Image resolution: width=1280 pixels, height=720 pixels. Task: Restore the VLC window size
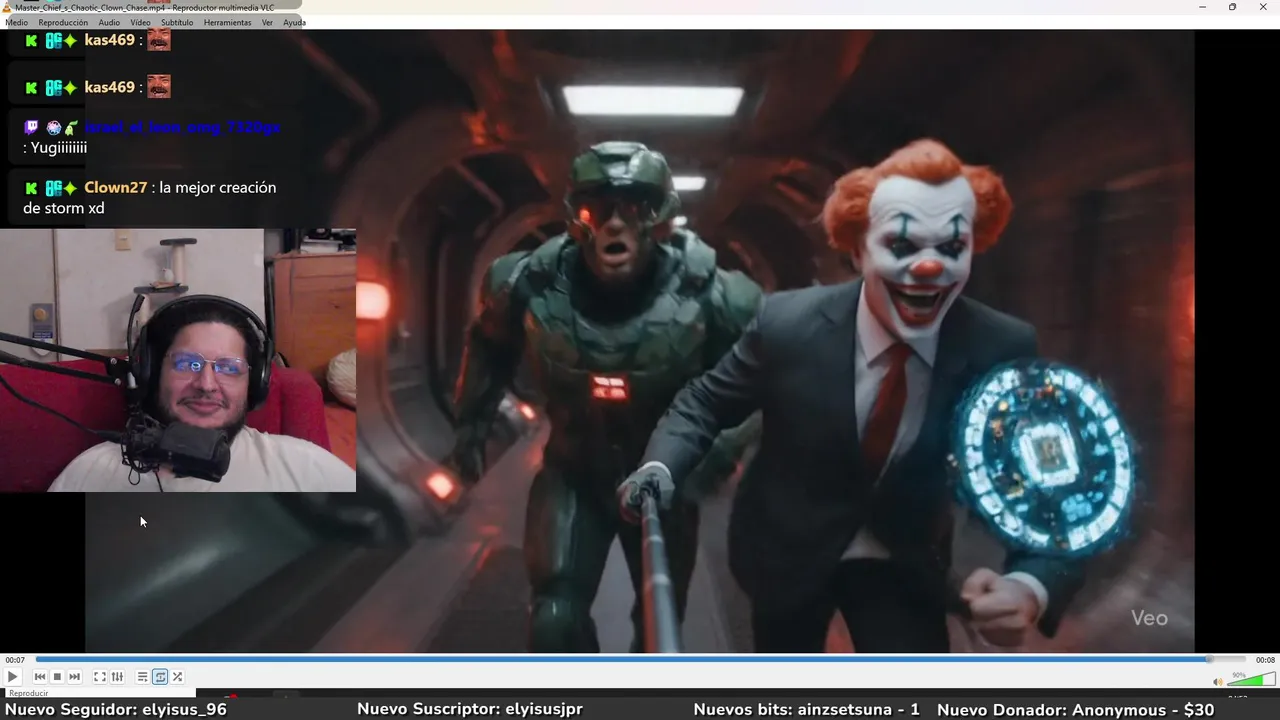(x=1232, y=7)
